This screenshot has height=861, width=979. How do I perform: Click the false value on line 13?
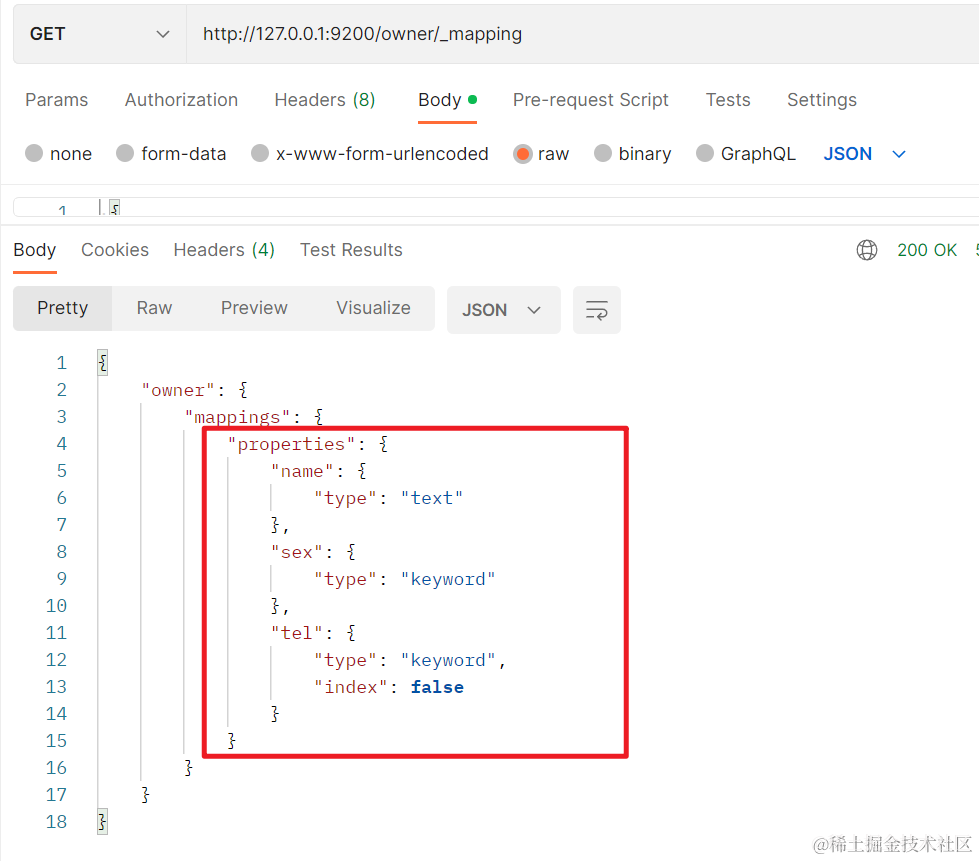[437, 687]
